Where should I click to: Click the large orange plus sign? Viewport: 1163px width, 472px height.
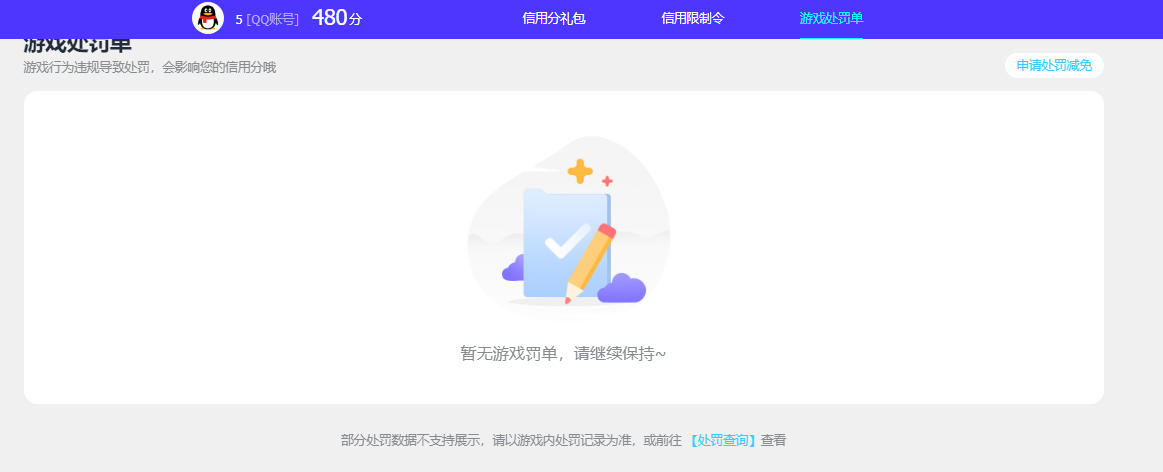580,171
